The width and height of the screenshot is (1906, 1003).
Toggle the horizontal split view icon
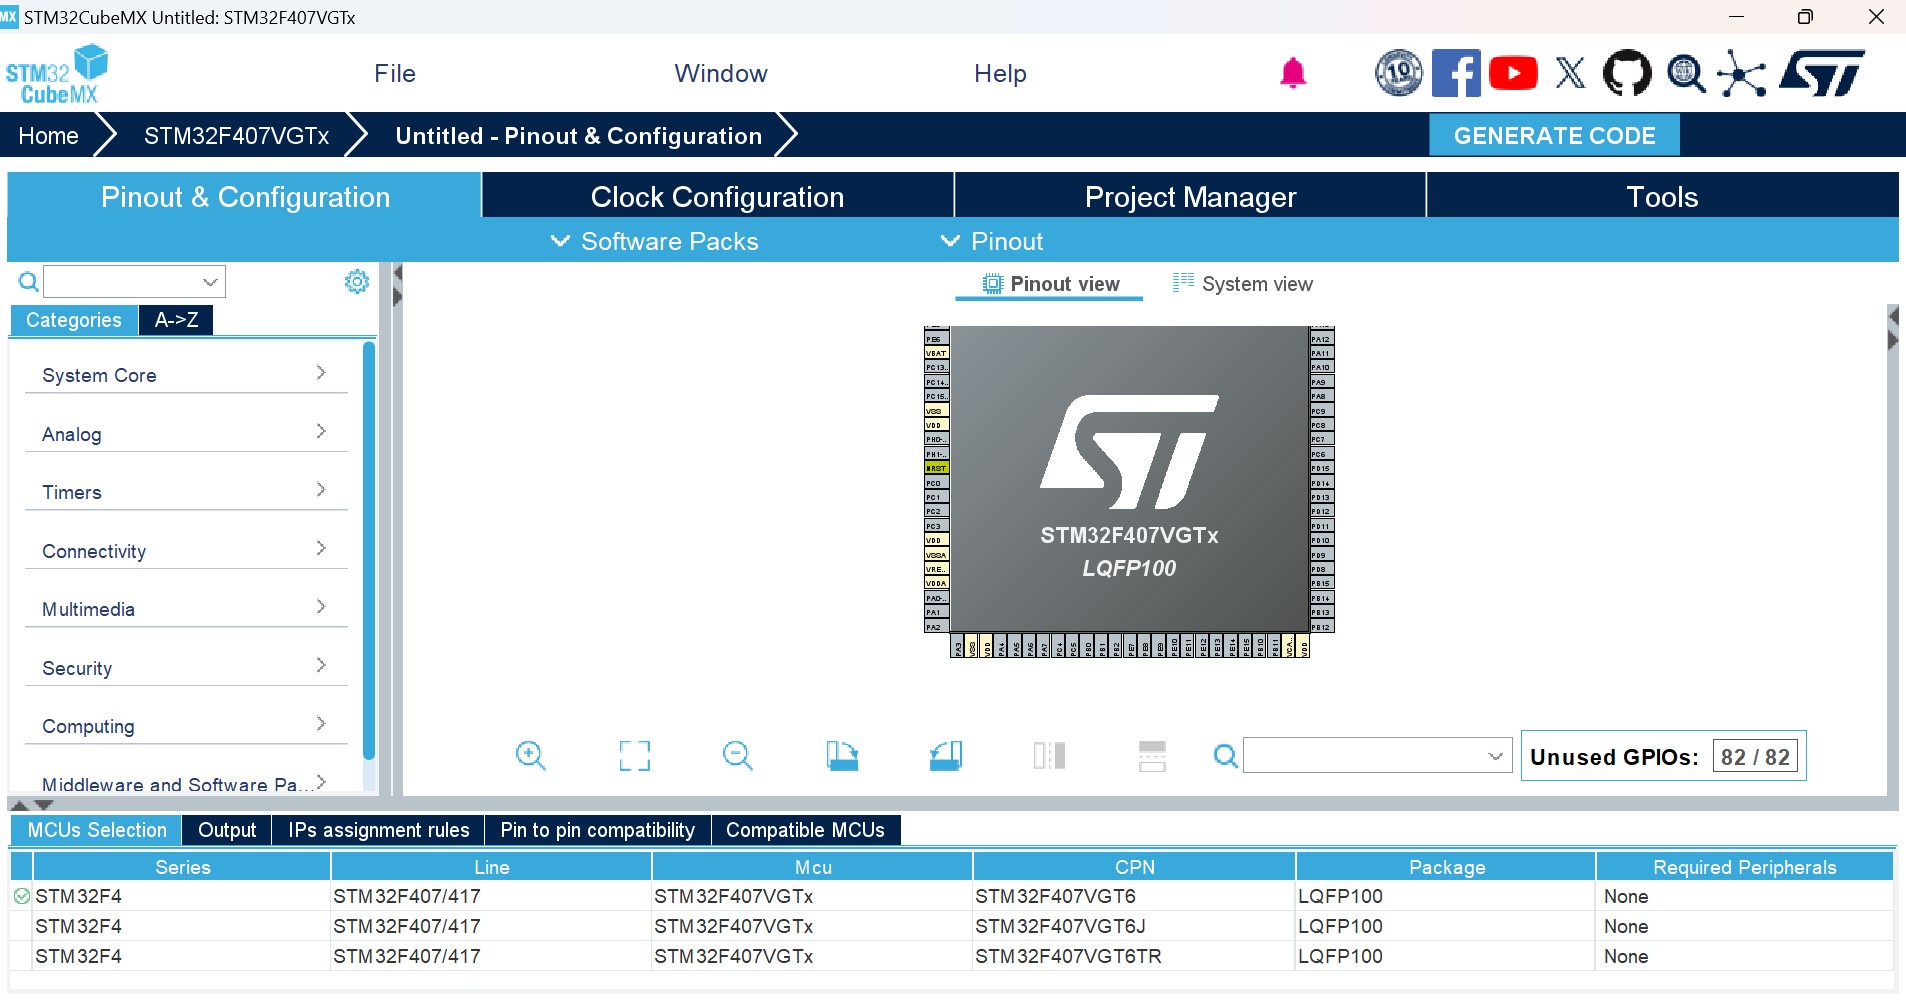tap(1152, 756)
